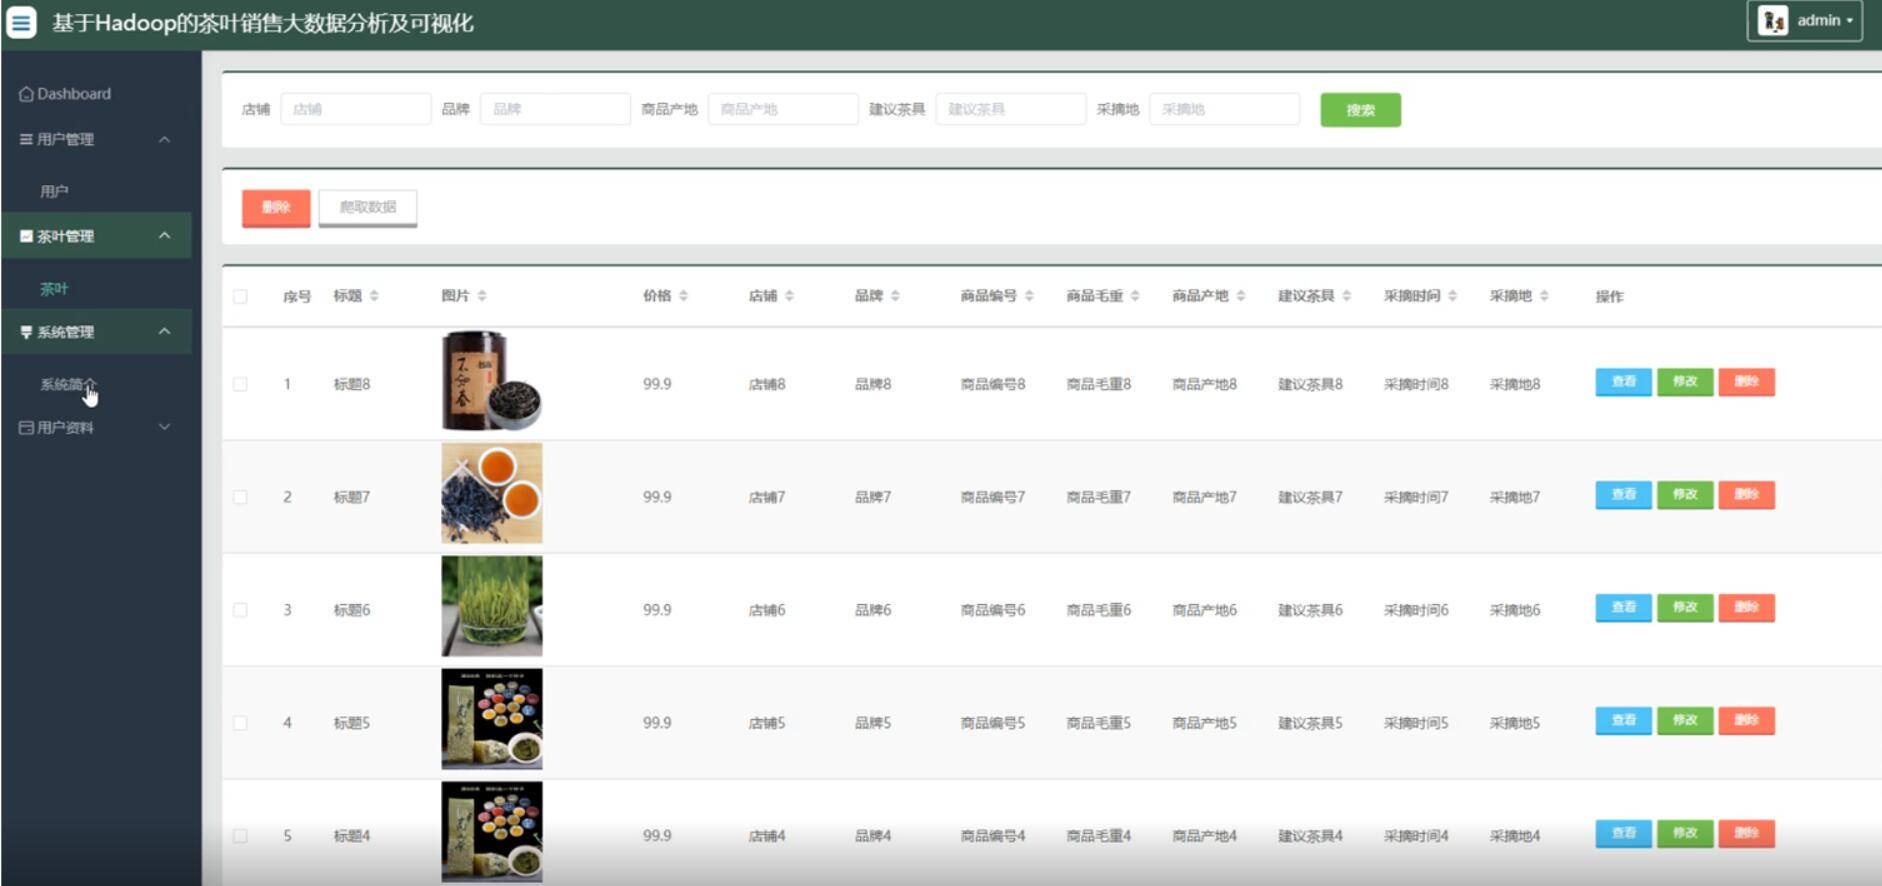Check the row for 标题8
The image size is (1882, 886).
coord(240,384)
